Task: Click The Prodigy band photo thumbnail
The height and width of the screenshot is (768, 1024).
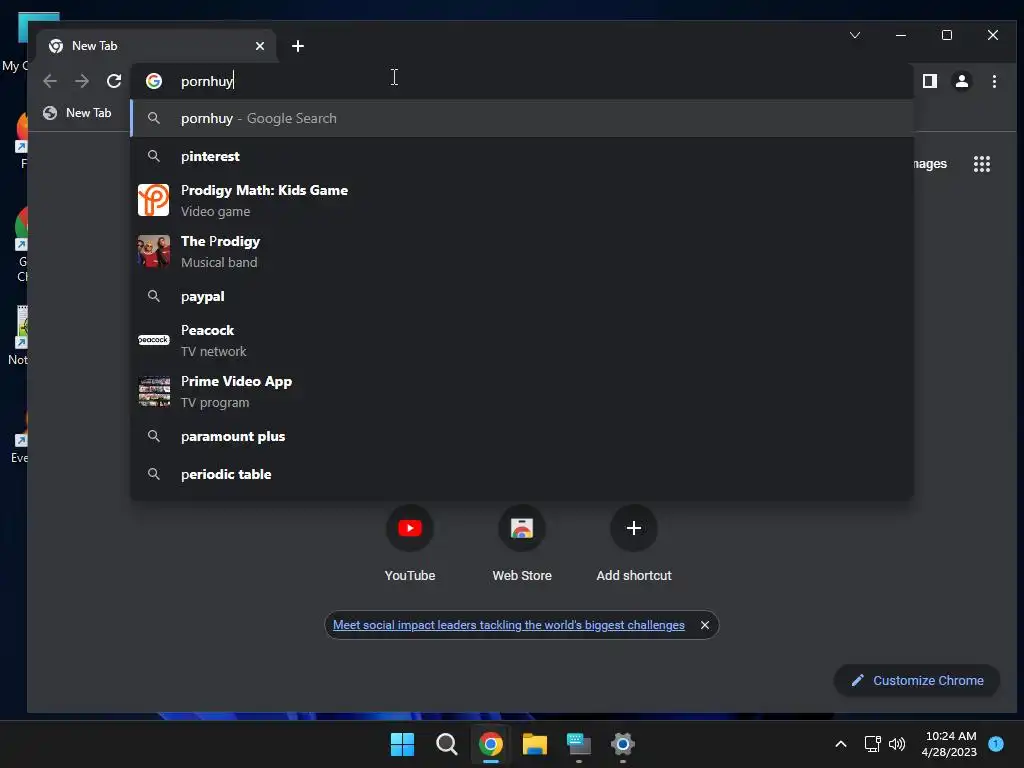Action: 153,251
